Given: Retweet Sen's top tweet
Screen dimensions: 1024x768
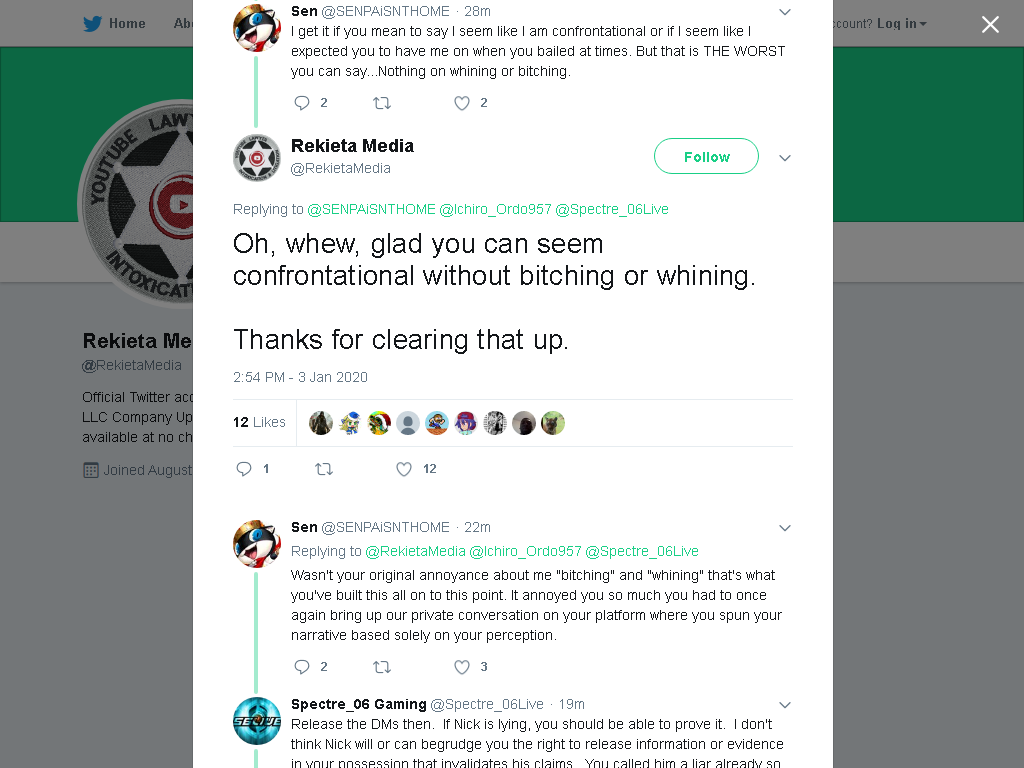Looking at the screenshot, I should pos(381,103).
